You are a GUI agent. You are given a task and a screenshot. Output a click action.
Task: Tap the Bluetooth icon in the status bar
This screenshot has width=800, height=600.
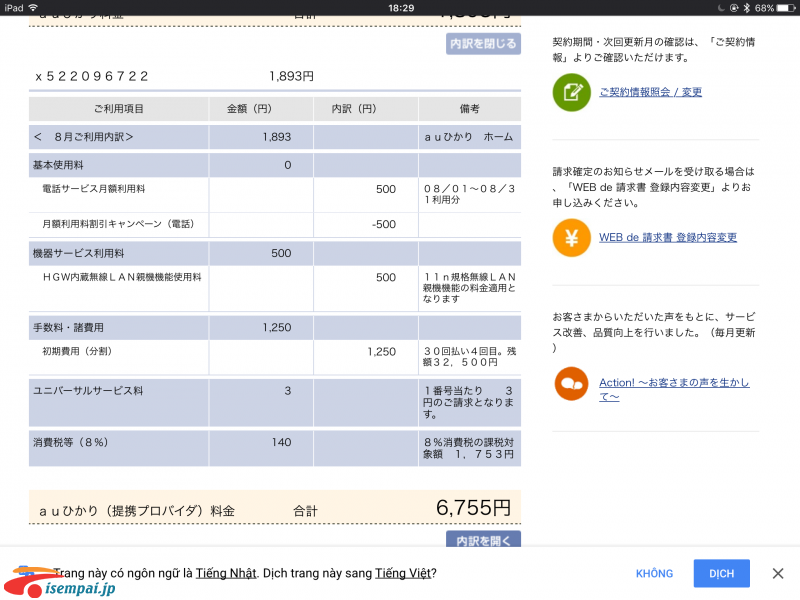coord(746,8)
